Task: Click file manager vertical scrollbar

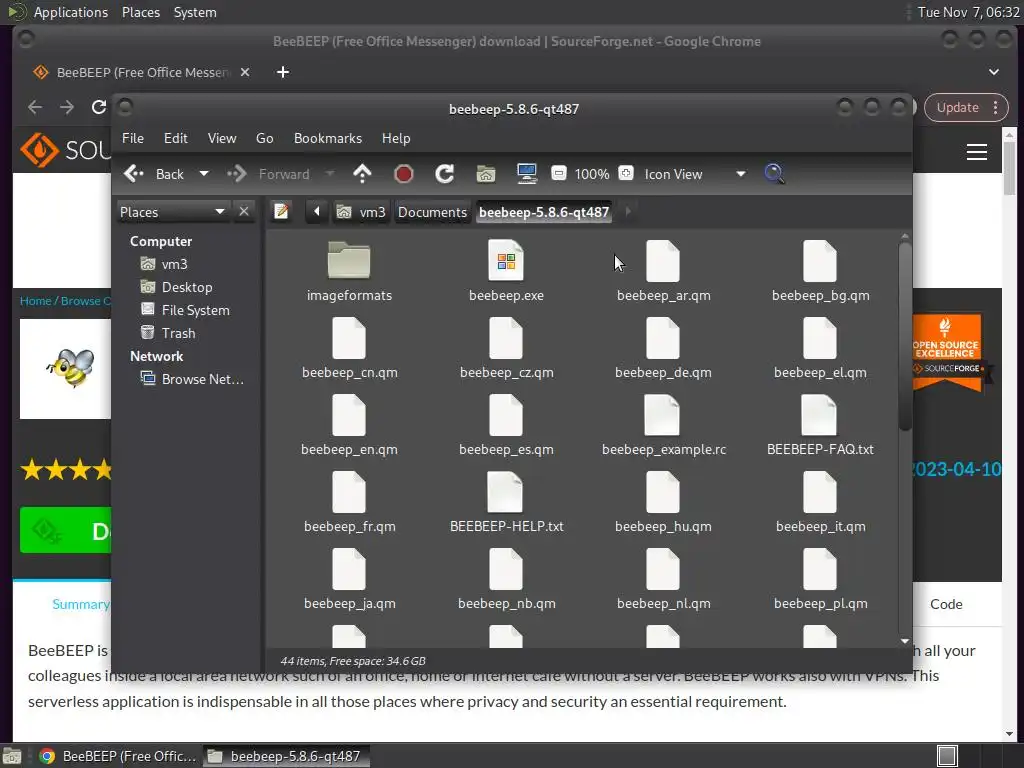Action: (904, 336)
